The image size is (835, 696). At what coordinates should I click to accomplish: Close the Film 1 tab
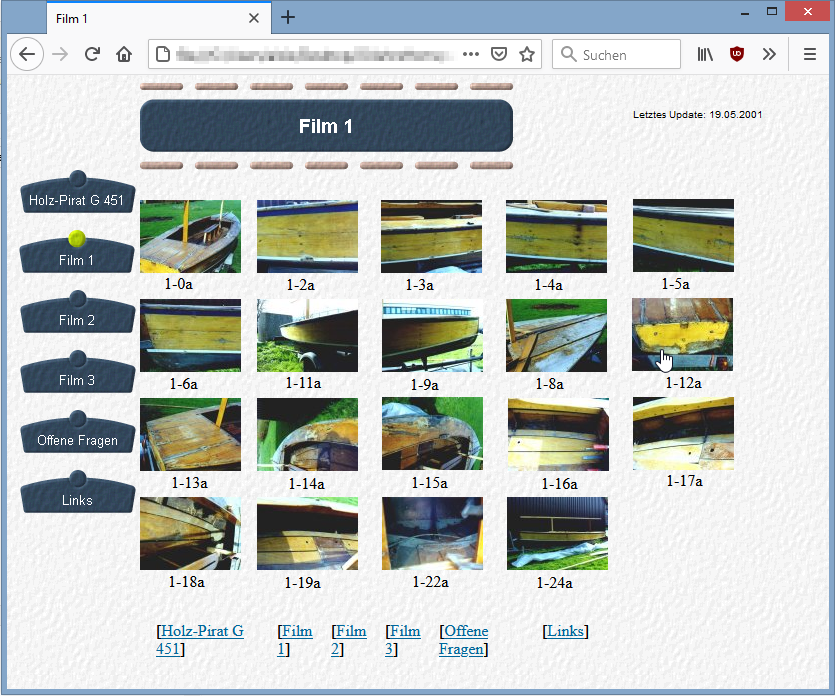[x=254, y=18]
